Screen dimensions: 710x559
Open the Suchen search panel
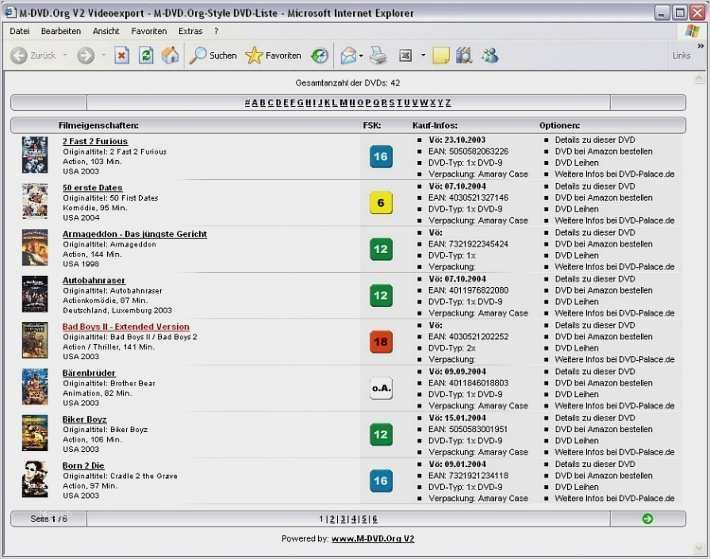(213, 56)
